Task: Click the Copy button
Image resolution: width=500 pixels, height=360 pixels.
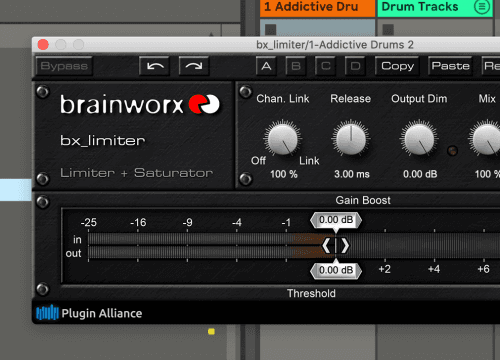Action: point(397,66)
